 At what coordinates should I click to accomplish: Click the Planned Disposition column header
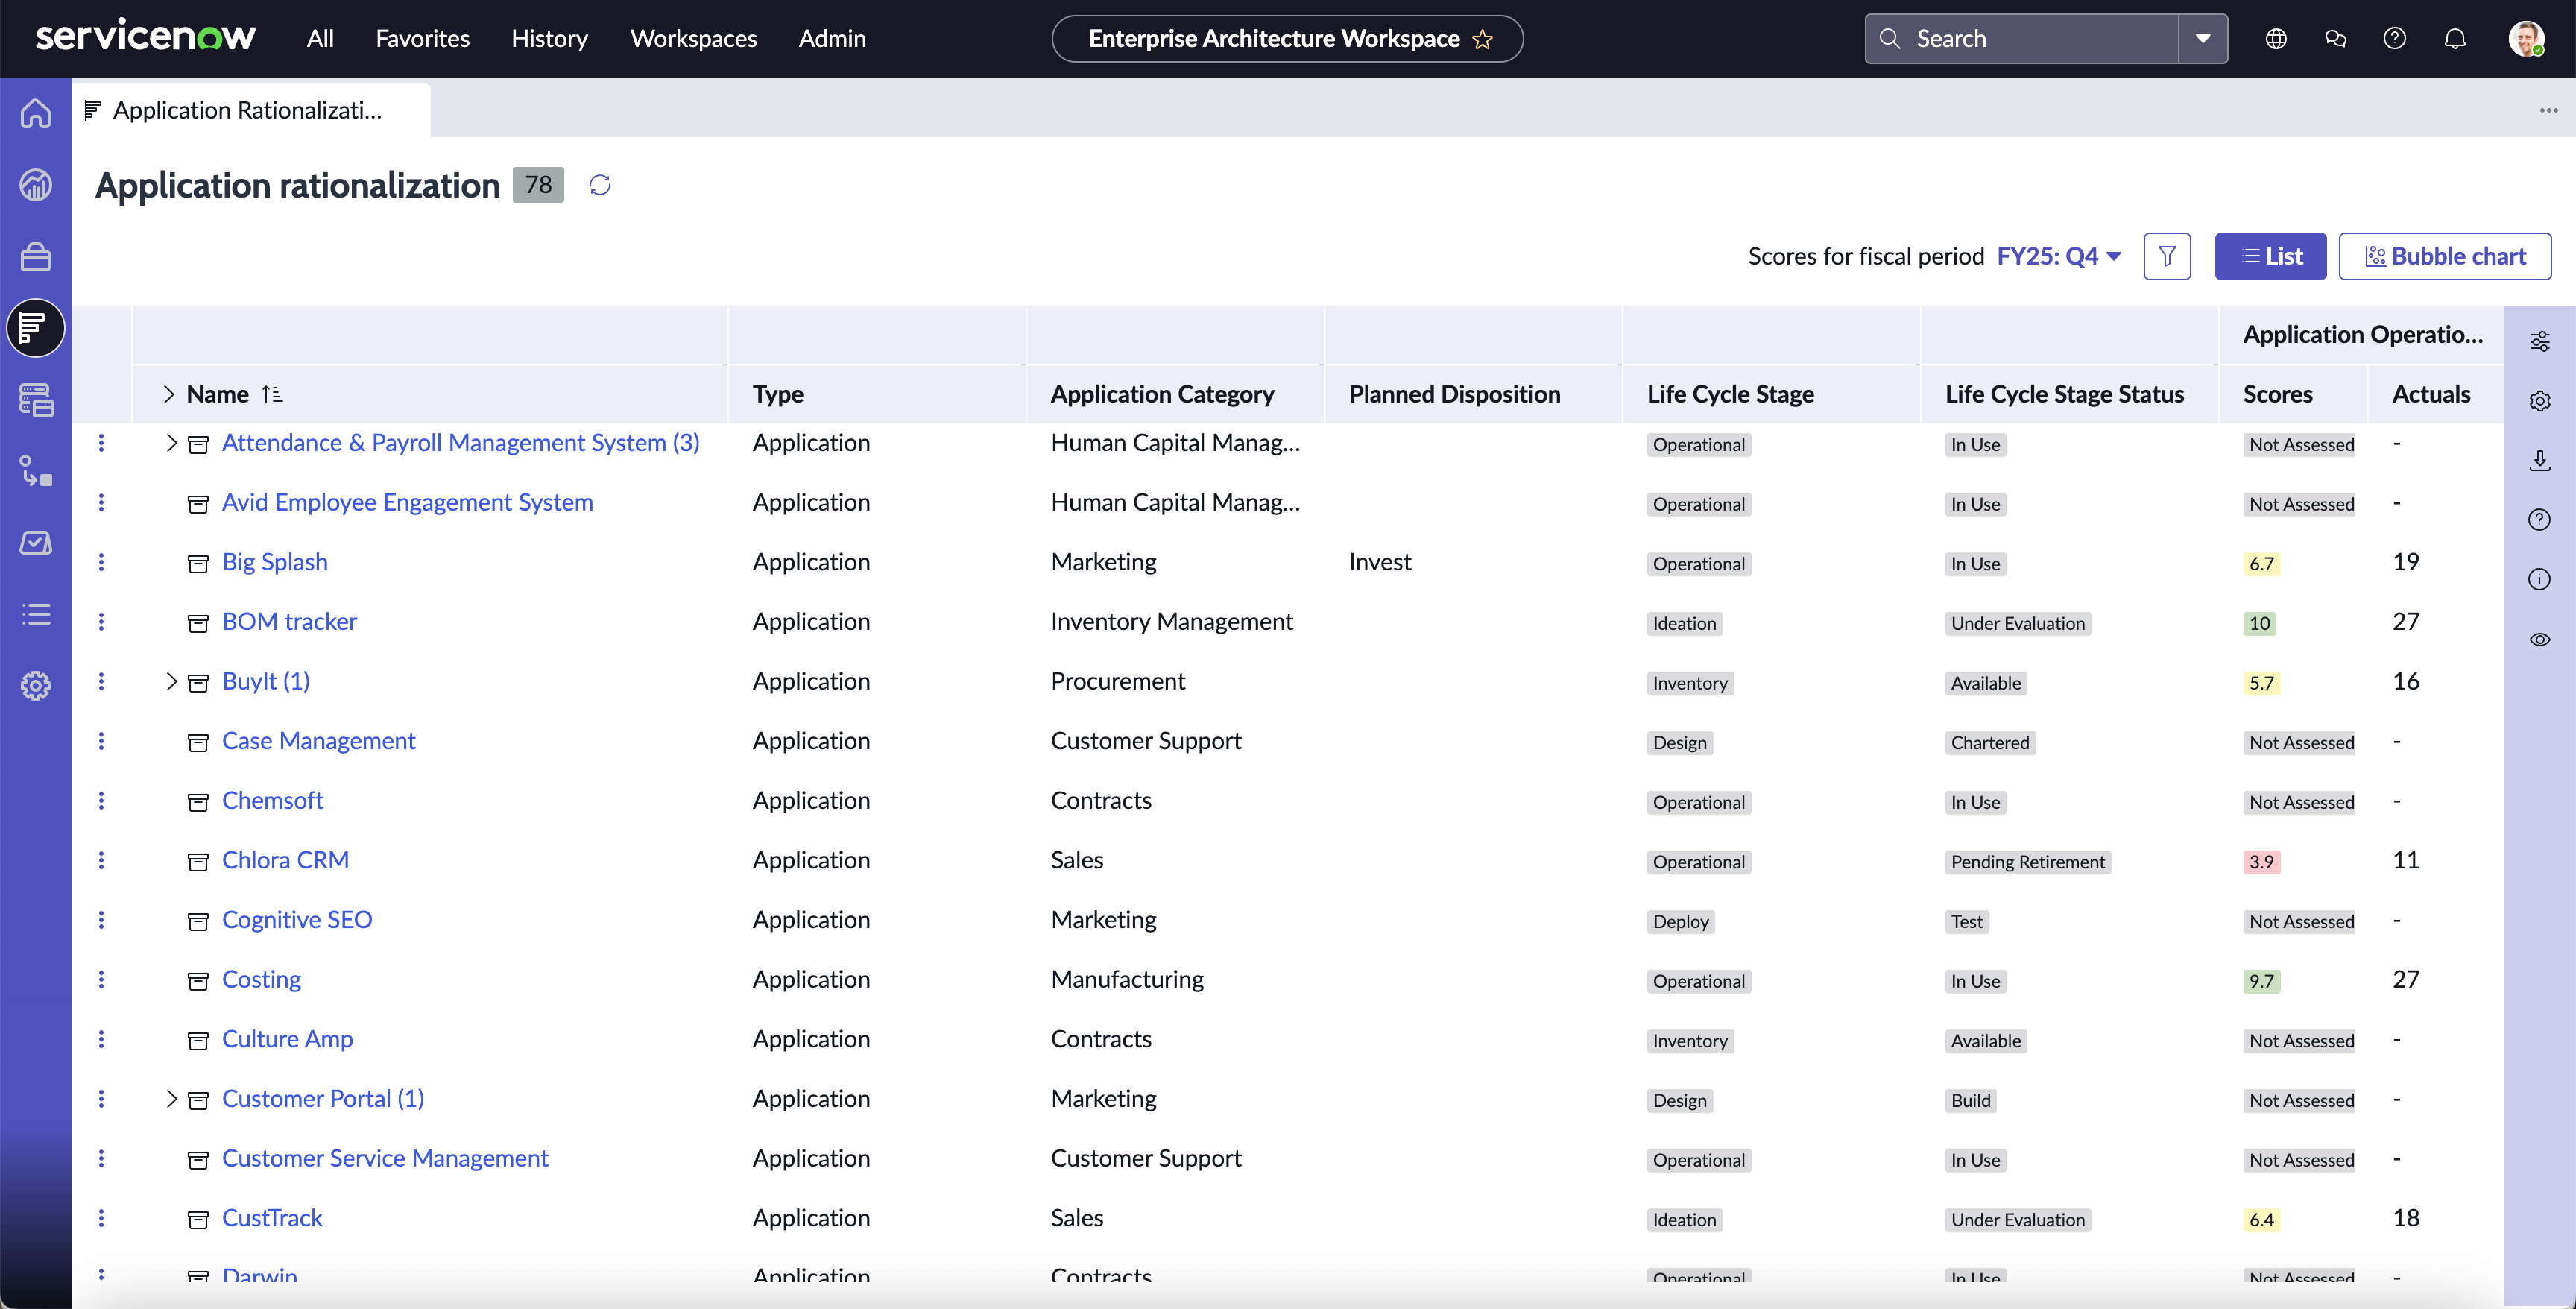tap(1454, 394)
